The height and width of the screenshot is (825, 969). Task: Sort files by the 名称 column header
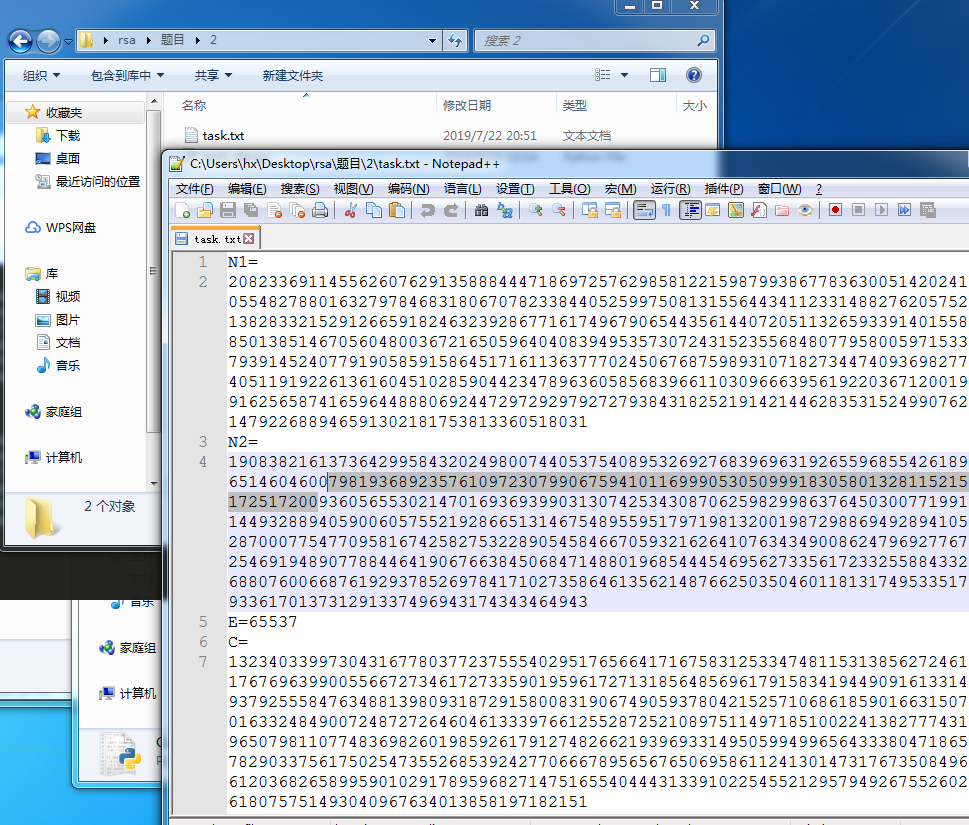pos(194,106)
